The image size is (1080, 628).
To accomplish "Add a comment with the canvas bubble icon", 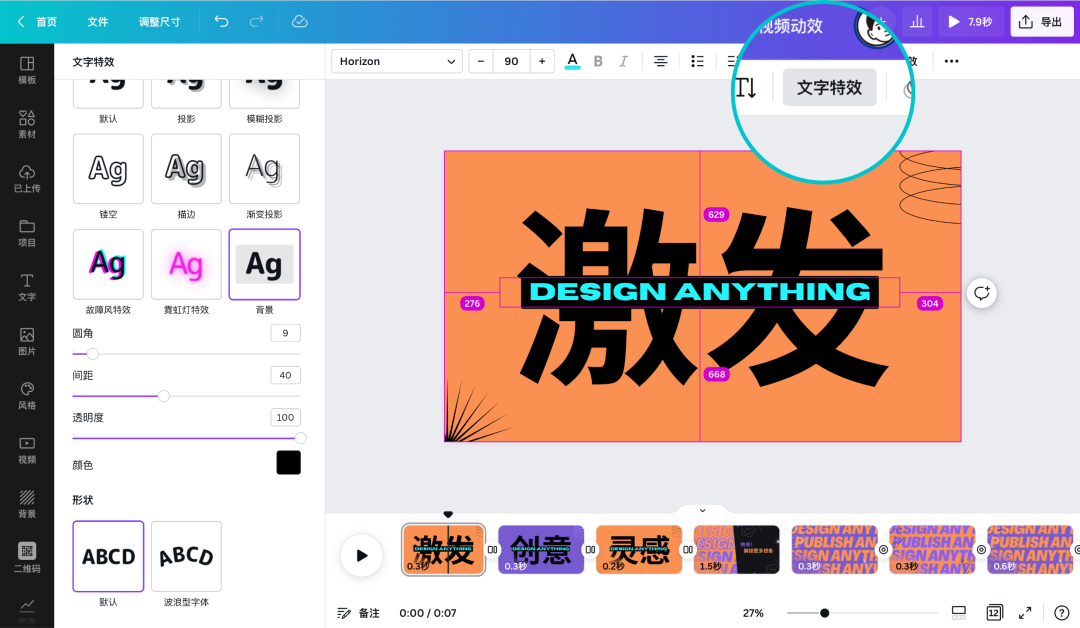I will (982, 293).
